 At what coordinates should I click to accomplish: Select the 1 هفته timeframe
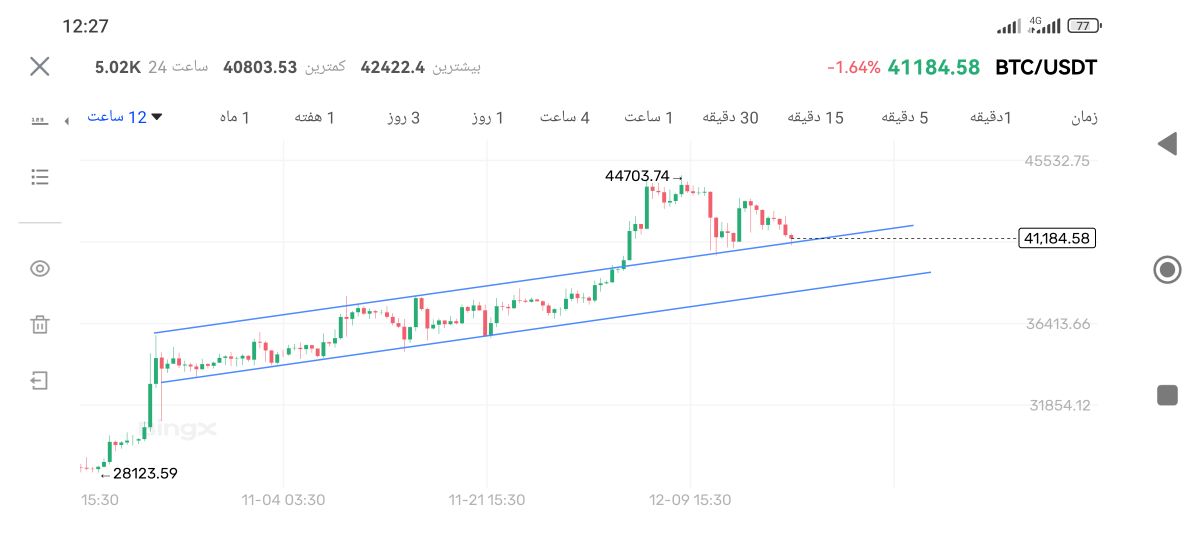314,117
